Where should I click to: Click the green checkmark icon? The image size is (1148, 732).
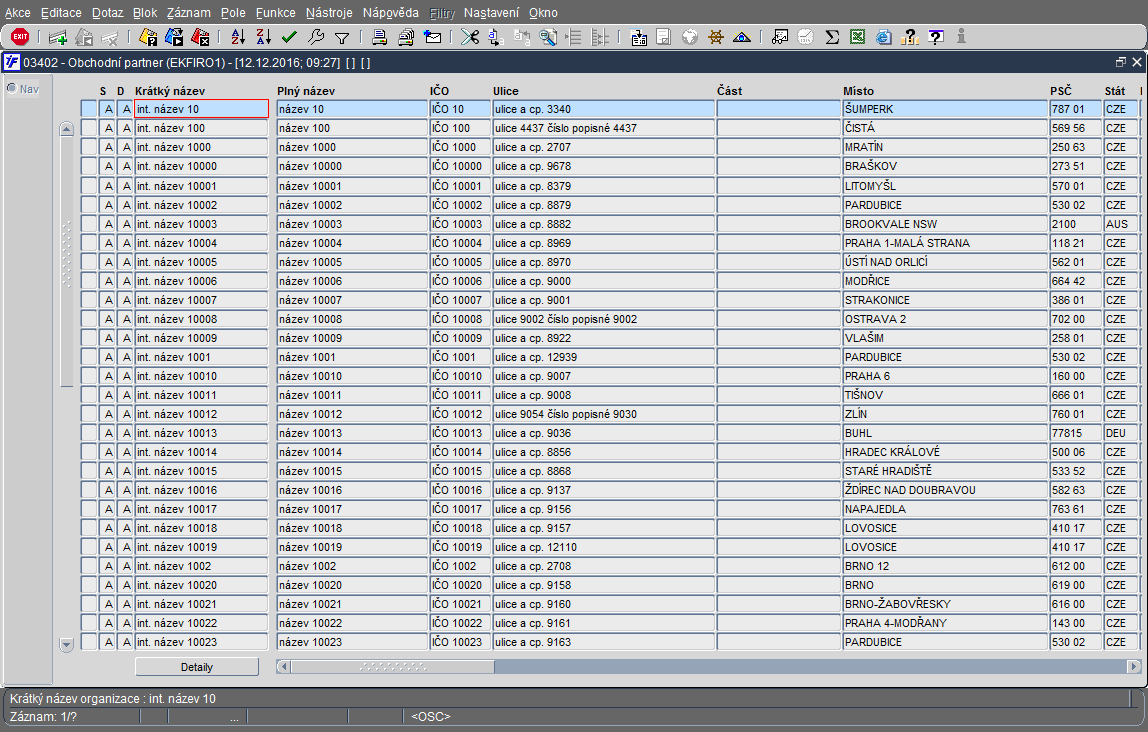289,37
